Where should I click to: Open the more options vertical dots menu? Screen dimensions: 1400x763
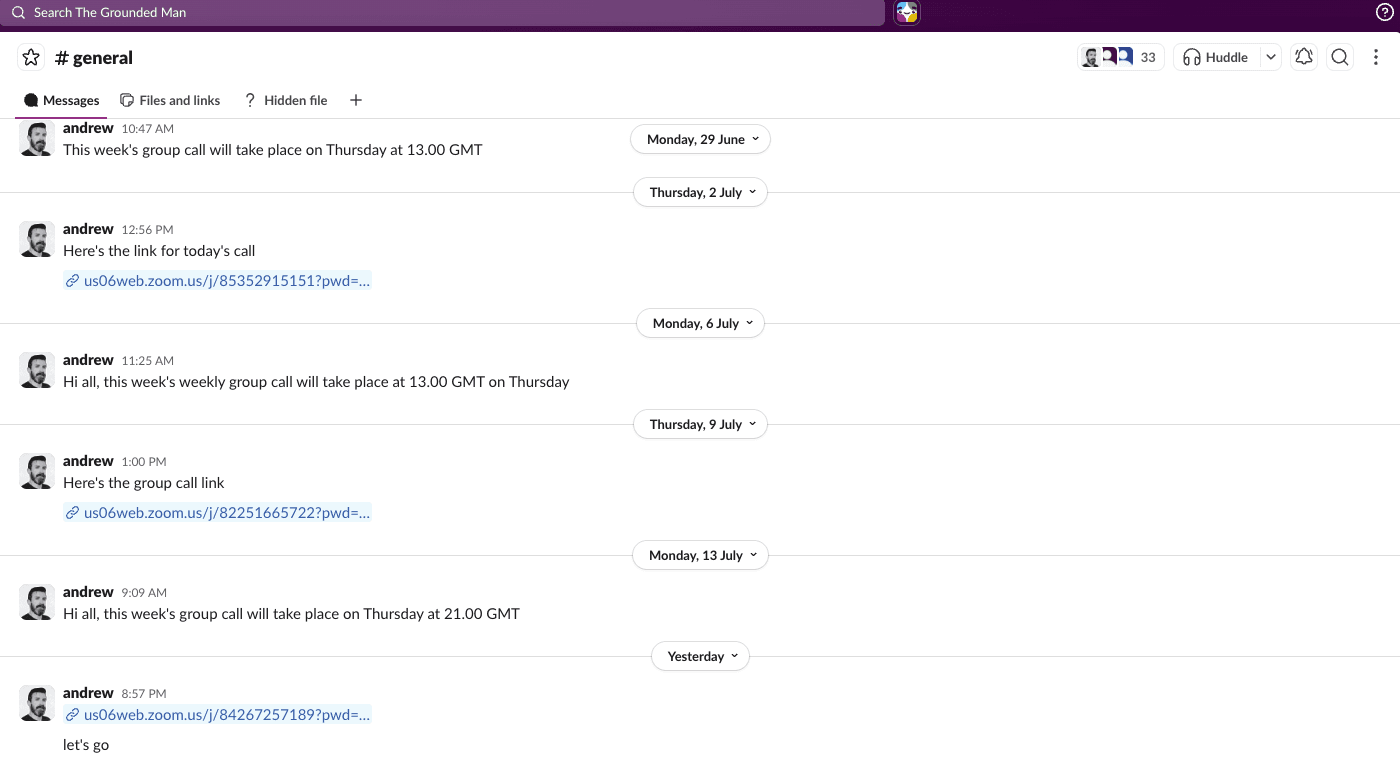tap(1376, 57)
